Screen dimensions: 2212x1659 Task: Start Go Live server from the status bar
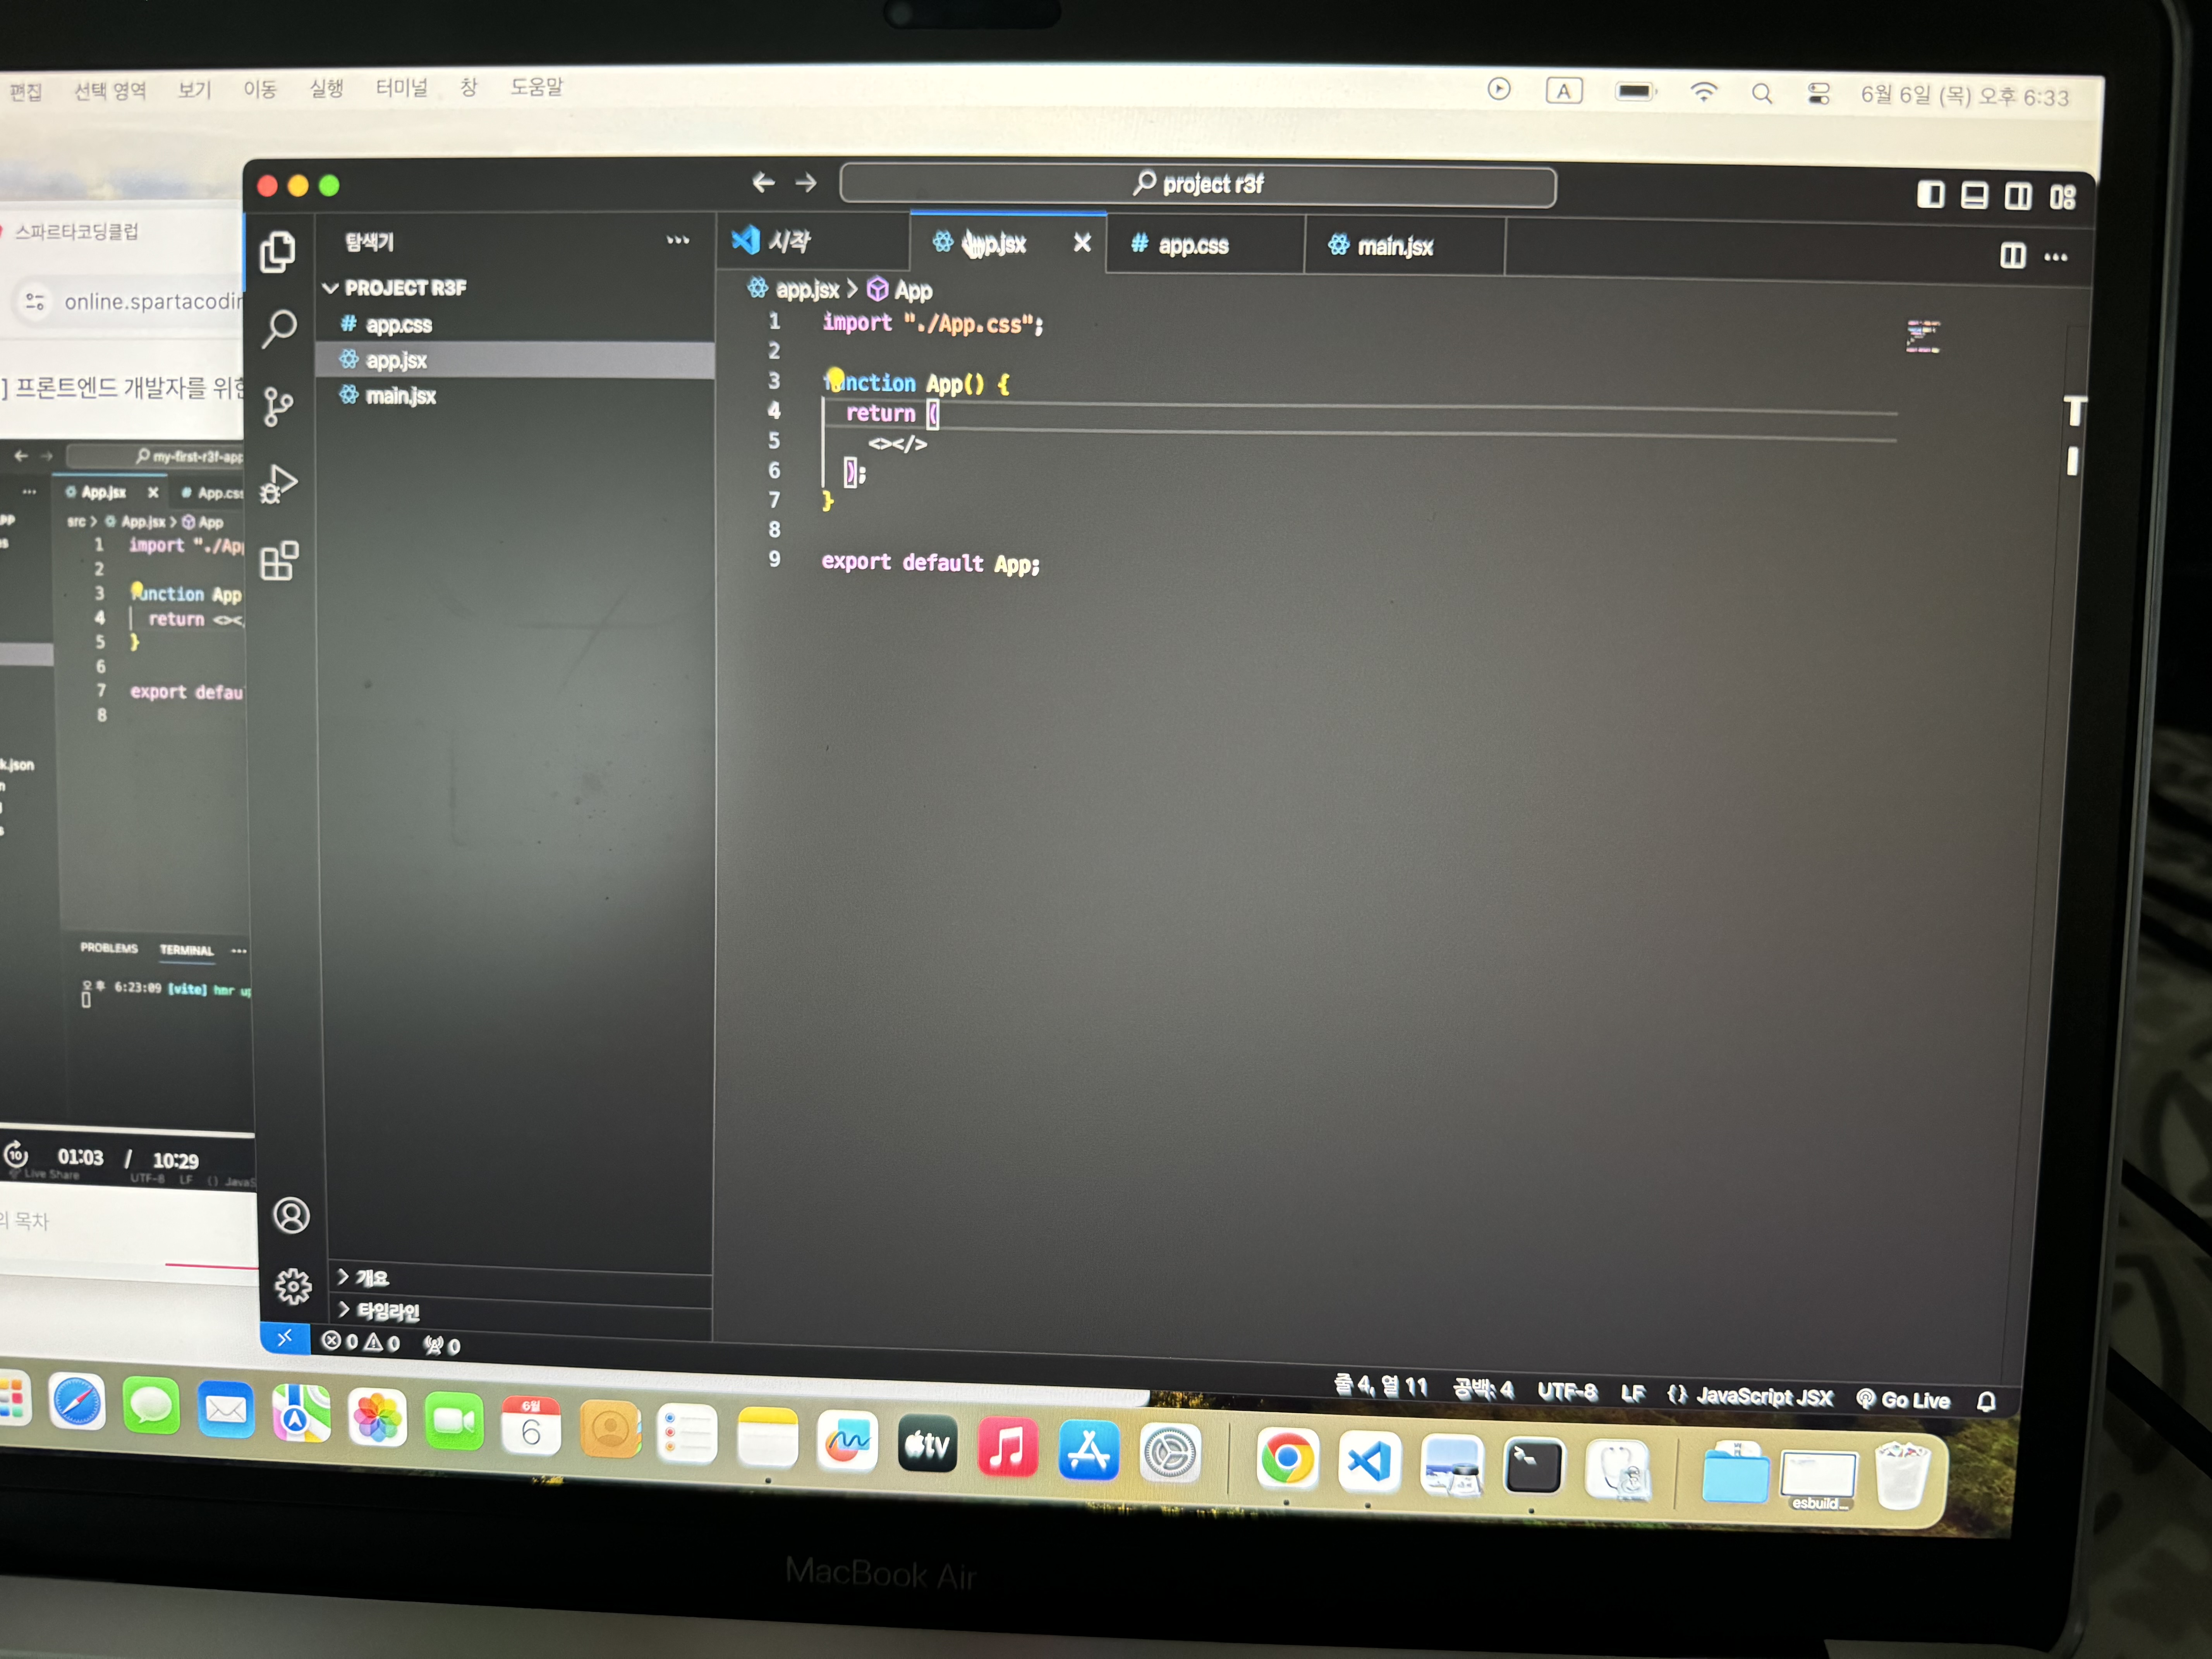[1903, 1399]
